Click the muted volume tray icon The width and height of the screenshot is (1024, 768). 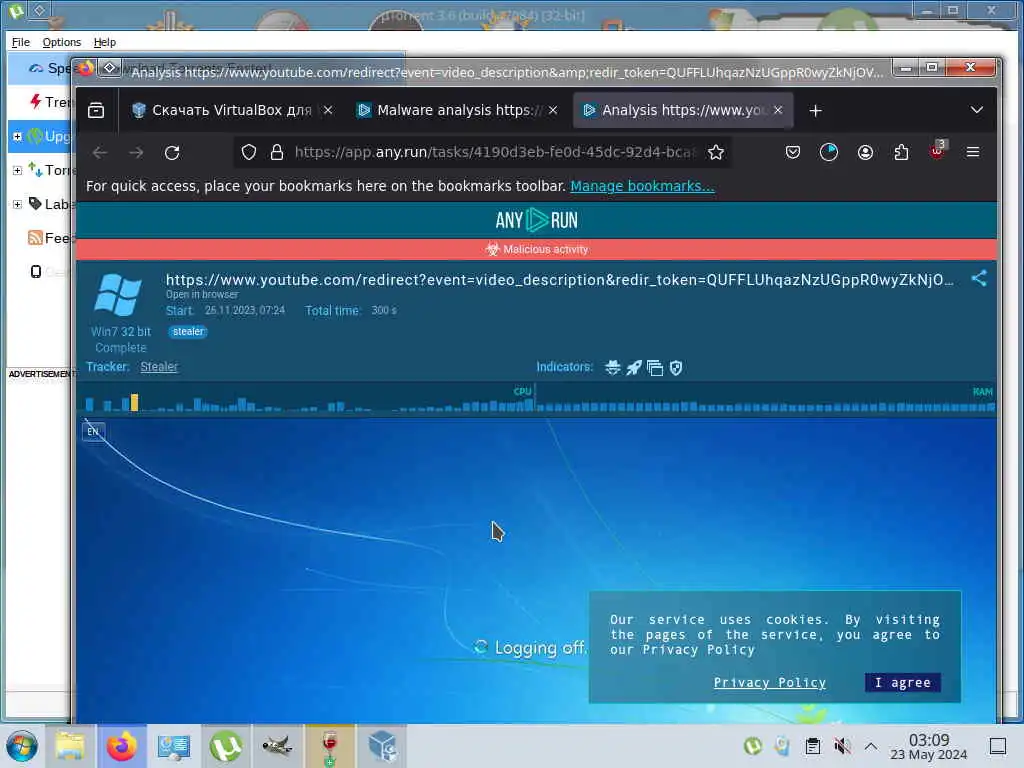(x=842, y=746)
